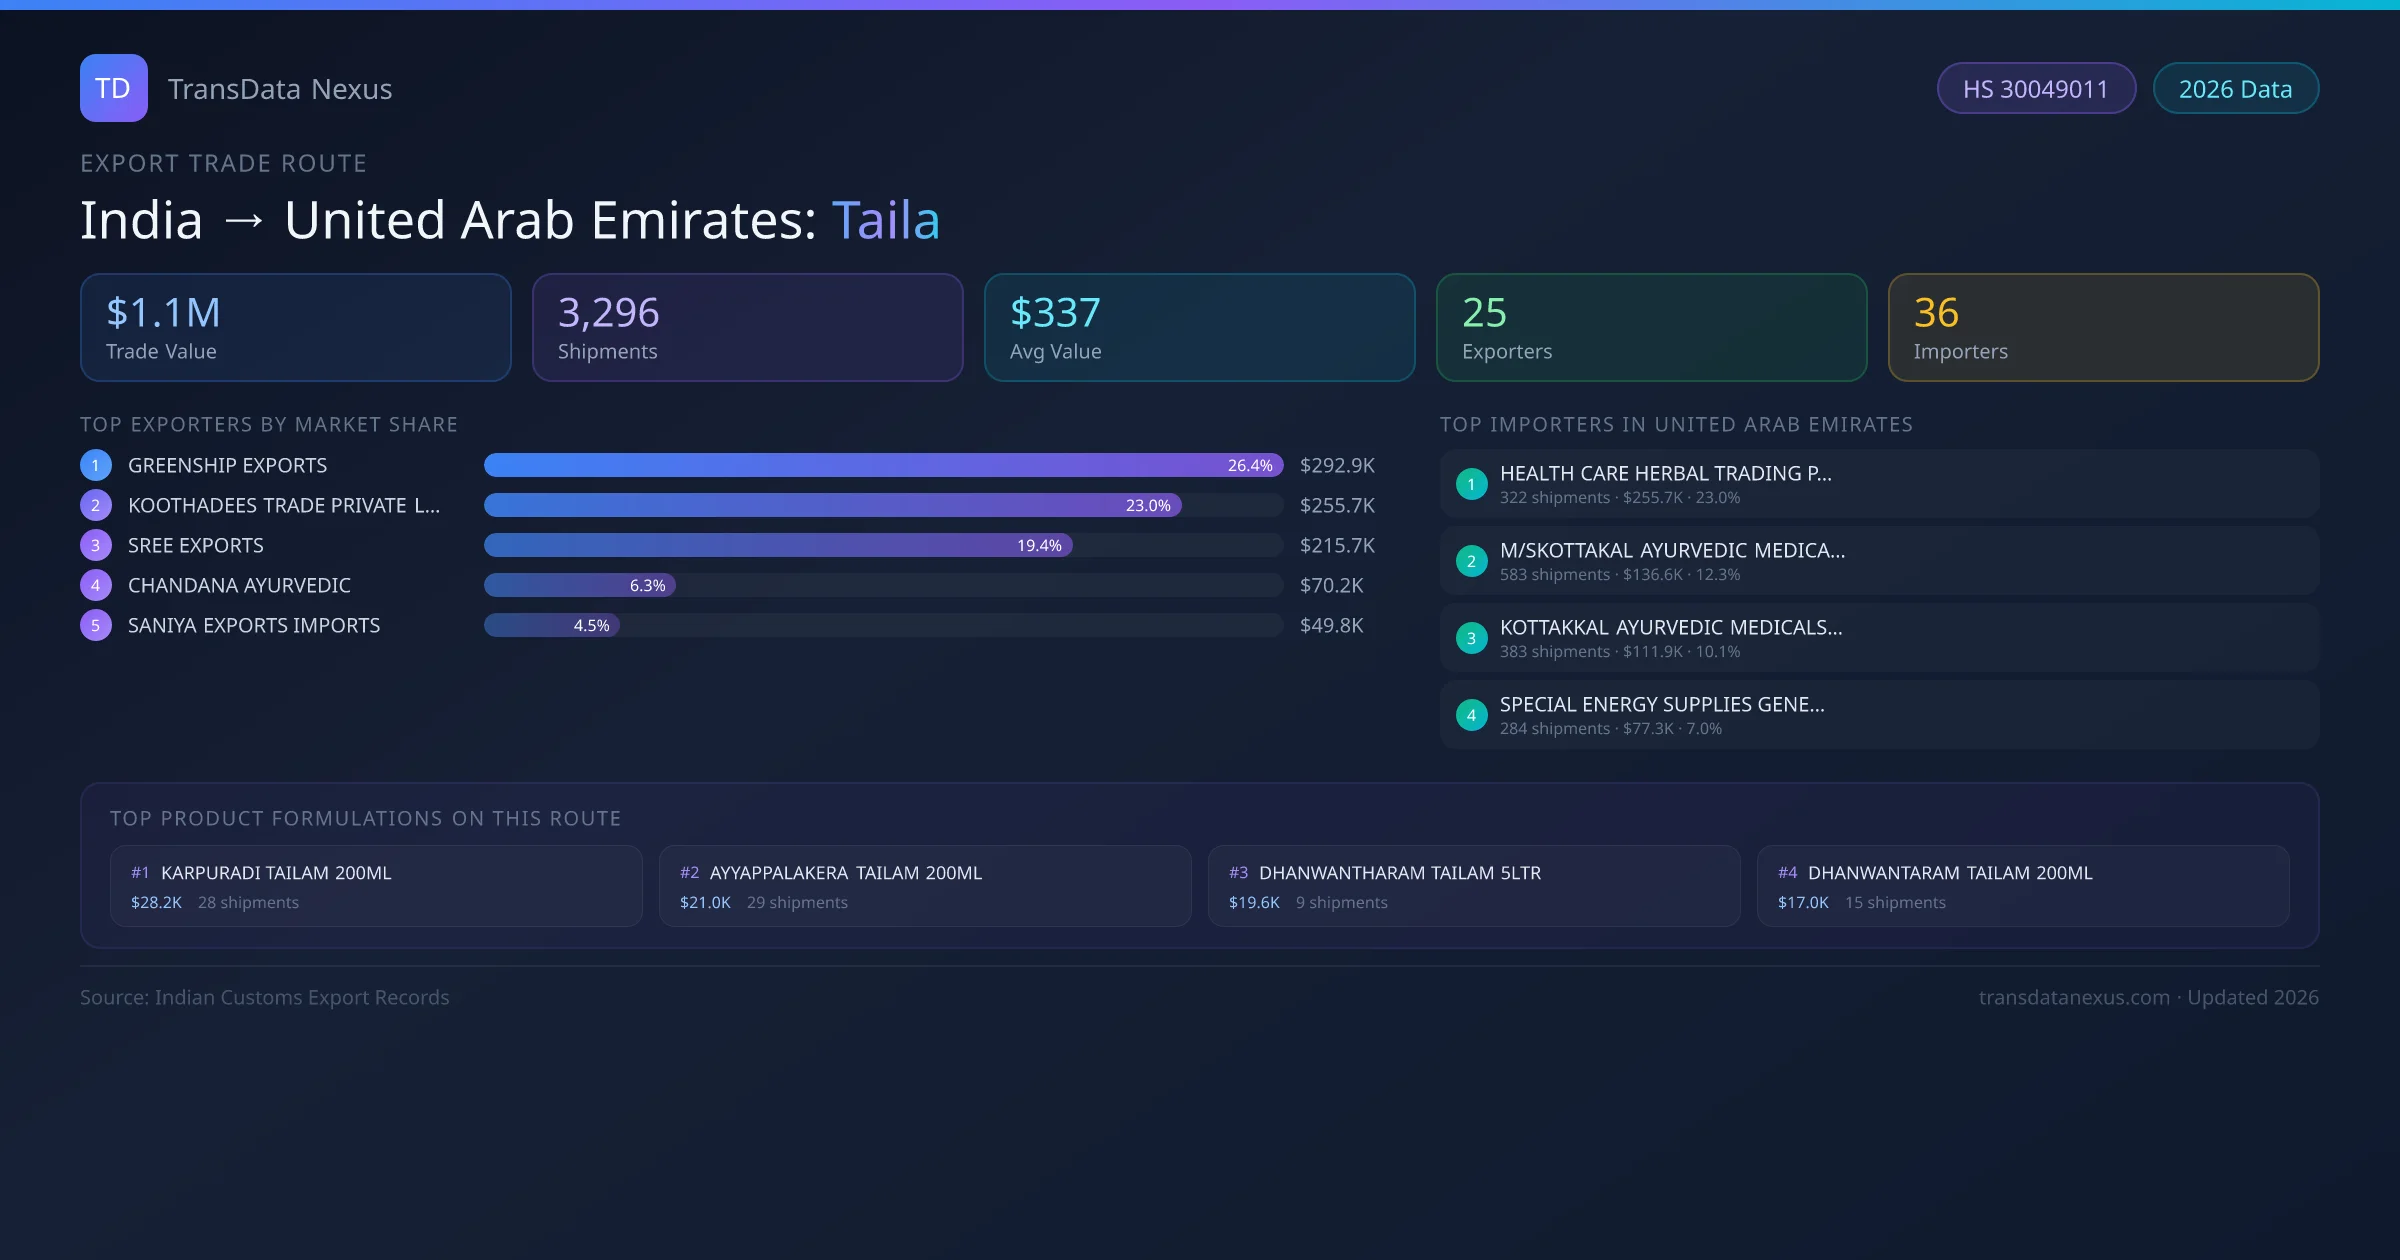Click the green badge beside M/SKOTTAKAL AYURVEDIC
The image size is (2400, 1260).
click(x=1471, y=561)
